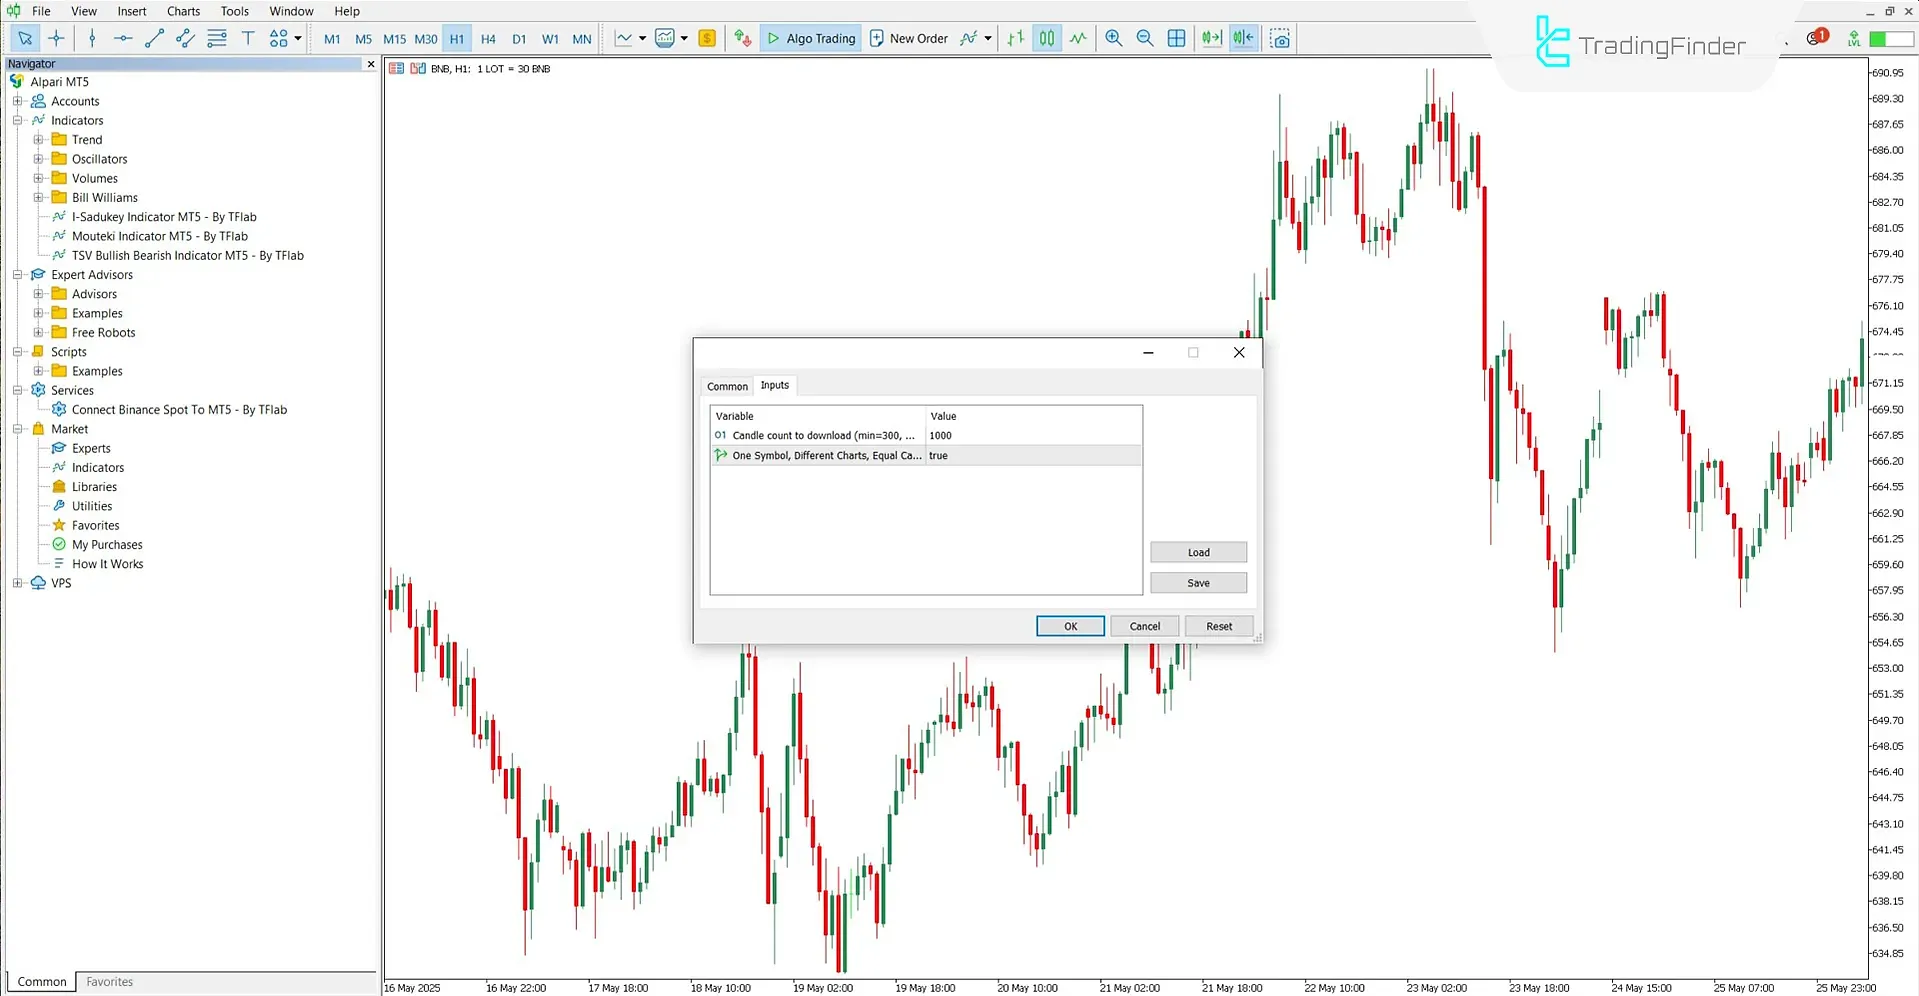Image resolution: width=1919 pixels, height=996 pixels.
Task: Select the text label tool
Action: coord(248,38)
